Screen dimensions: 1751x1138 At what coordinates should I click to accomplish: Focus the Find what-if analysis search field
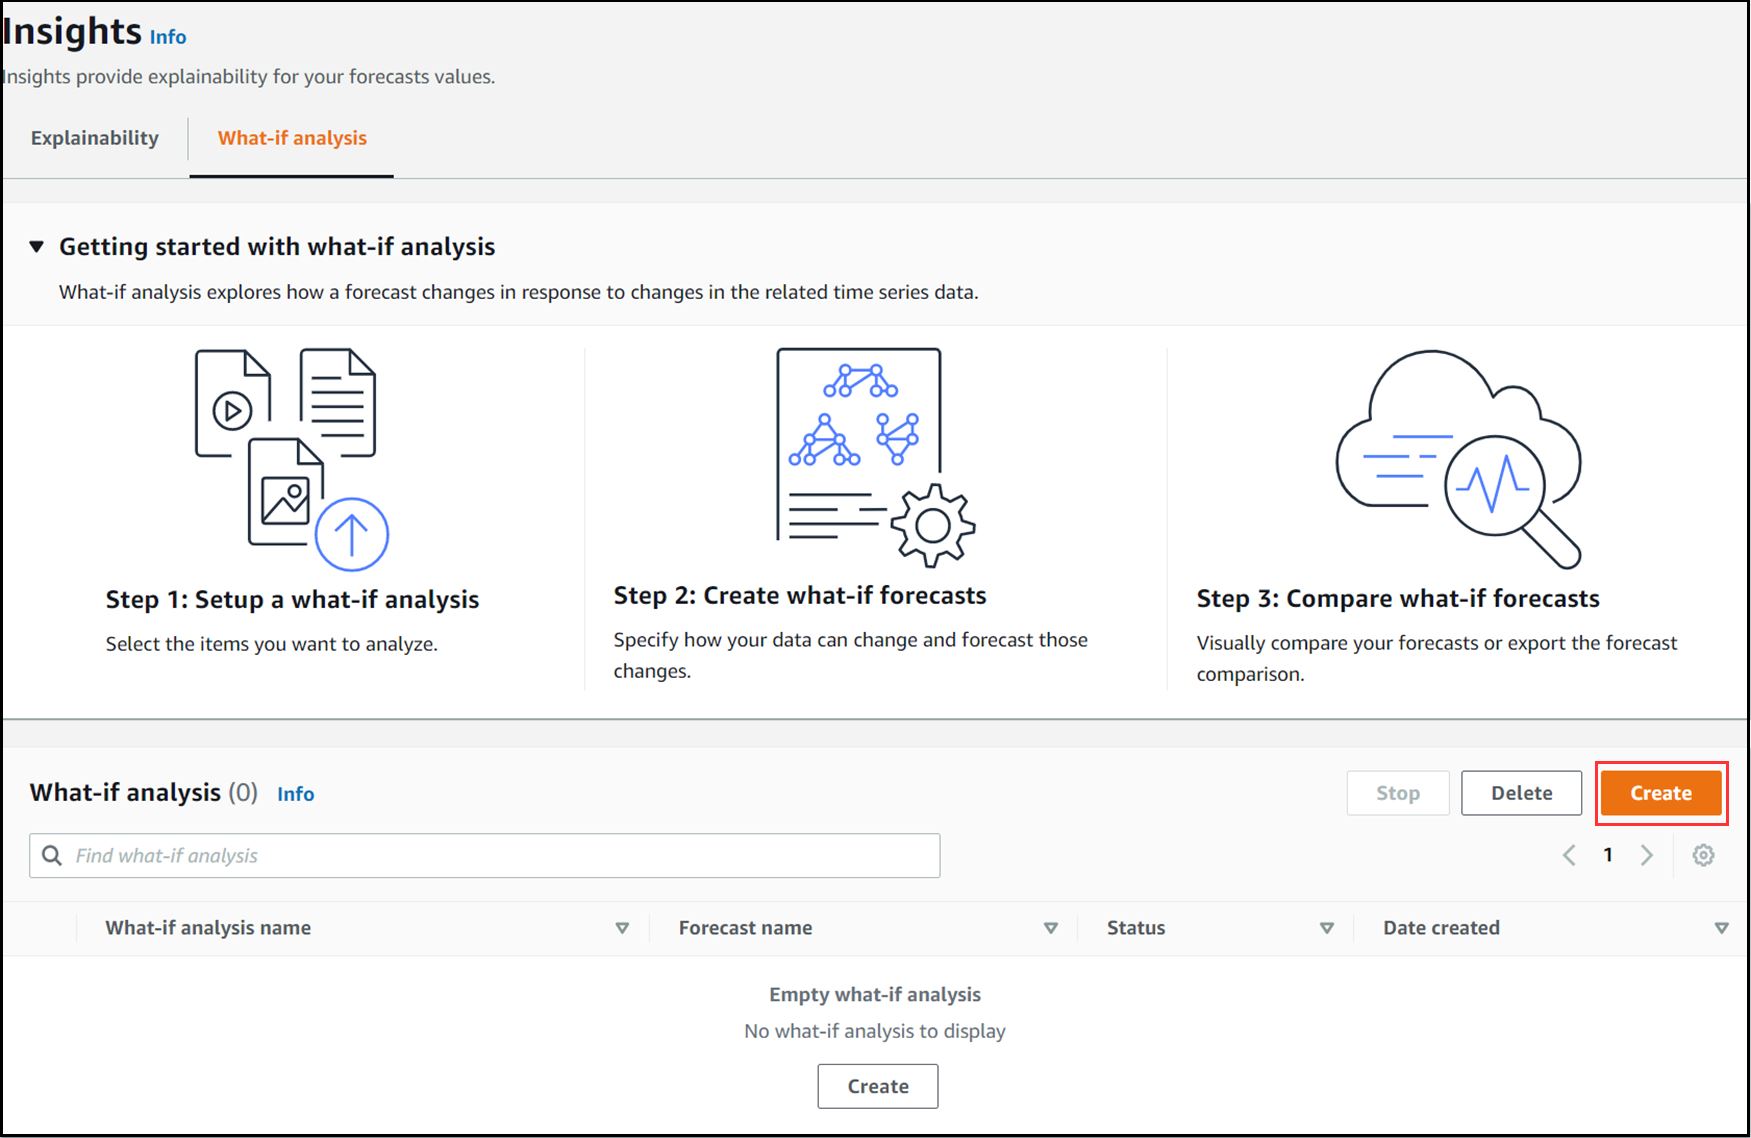tap(484, 856)
